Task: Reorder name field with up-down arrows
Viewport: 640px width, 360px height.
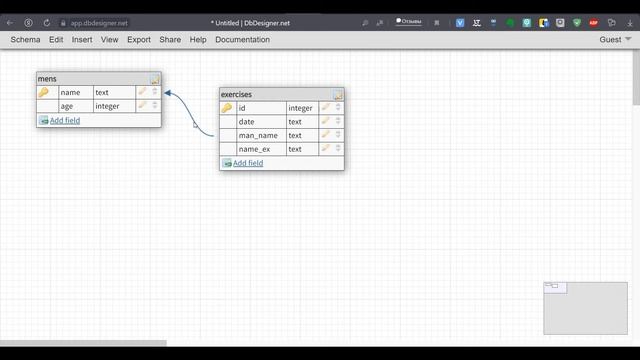Action: [155, 91]
